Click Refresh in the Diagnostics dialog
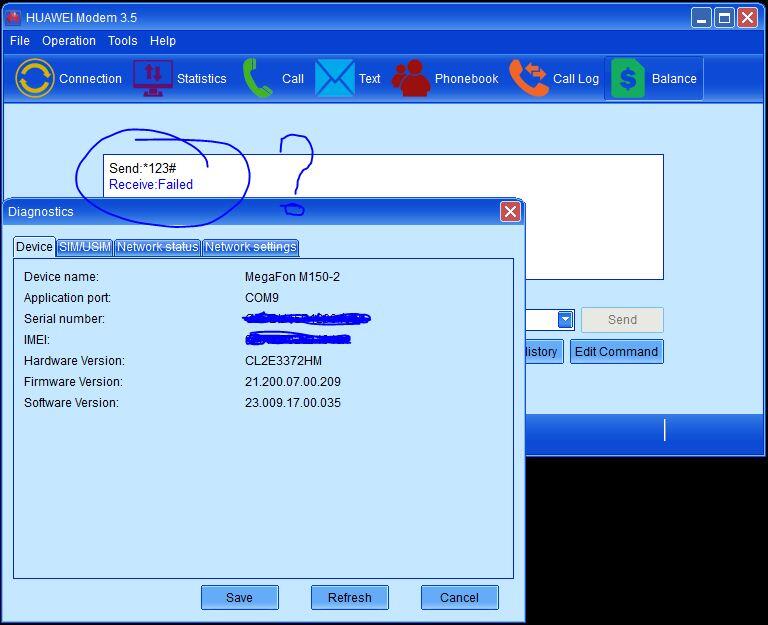Screen dimensions: 768x625 (x=350, y=598)
